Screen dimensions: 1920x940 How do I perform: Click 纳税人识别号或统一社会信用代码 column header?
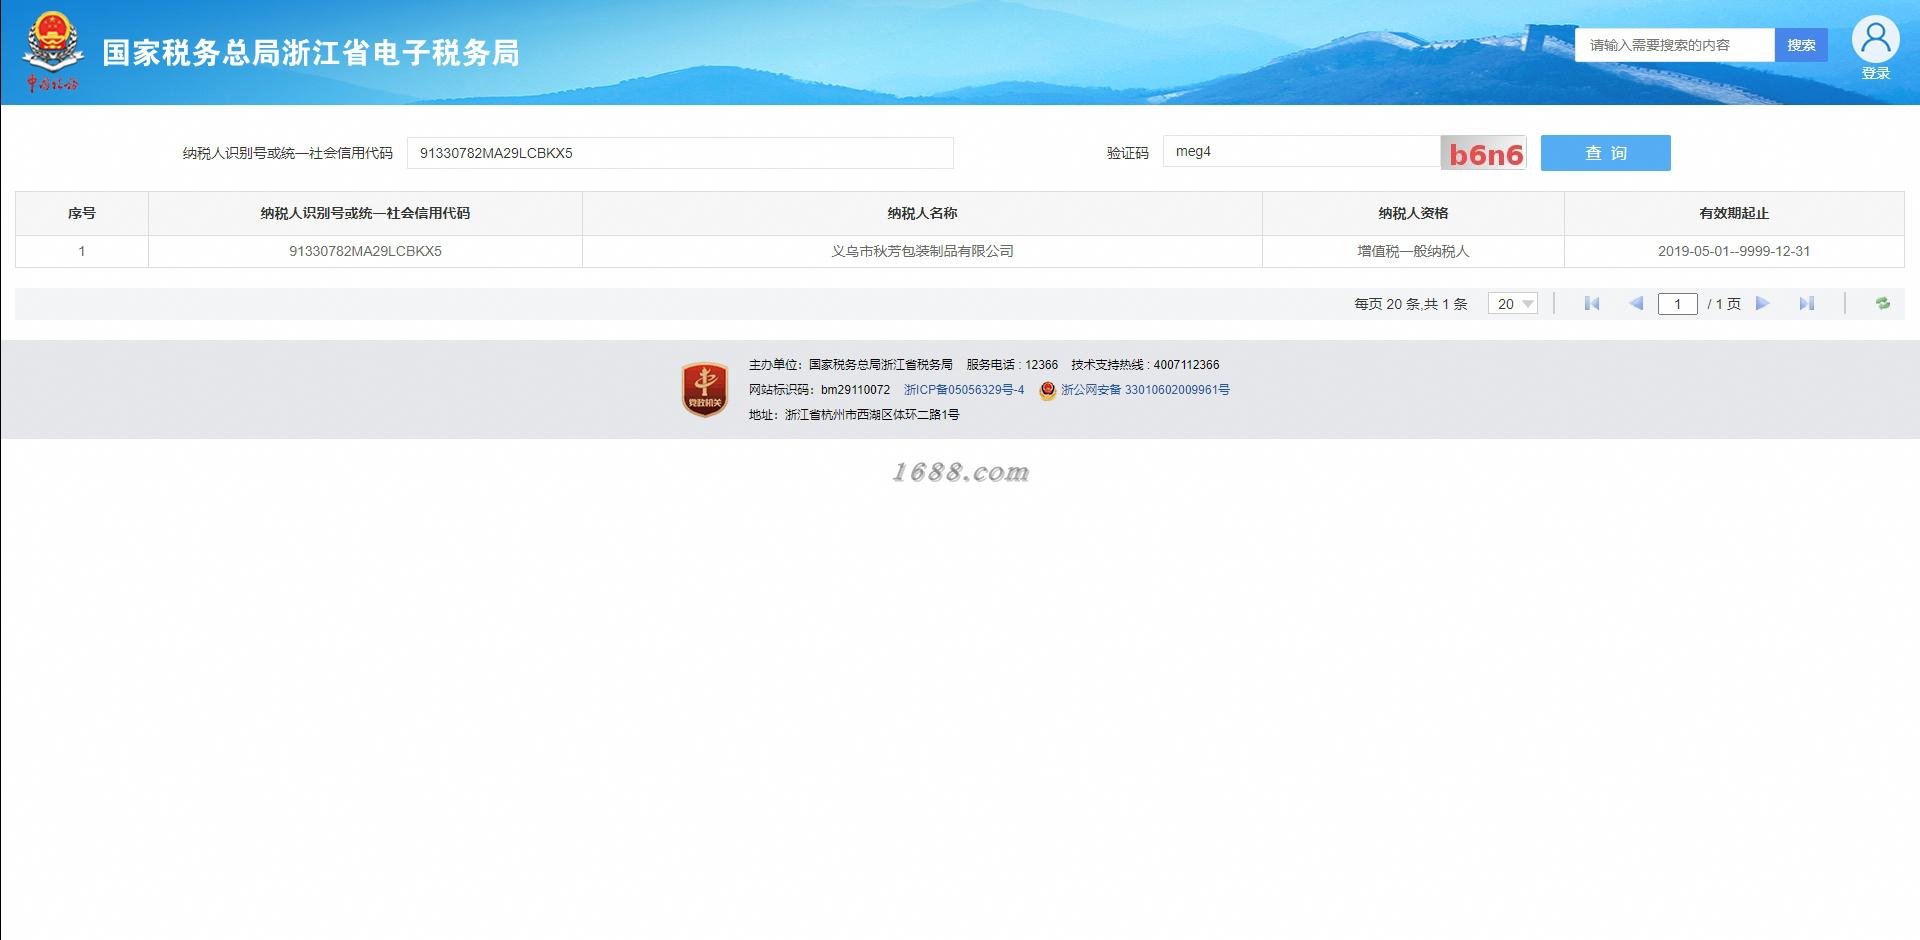(x=365, y=213)
